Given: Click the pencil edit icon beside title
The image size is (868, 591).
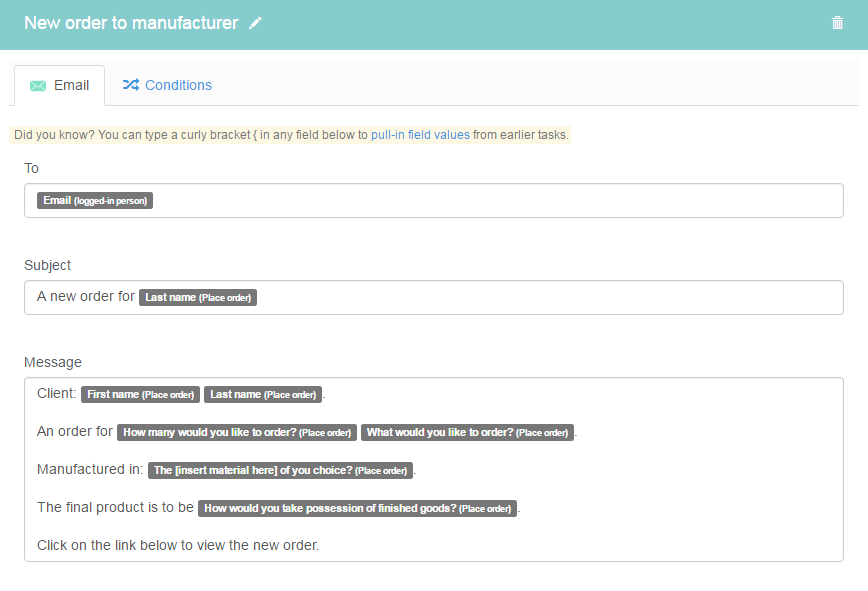Looking at the screenshot, I should [255, 23].
